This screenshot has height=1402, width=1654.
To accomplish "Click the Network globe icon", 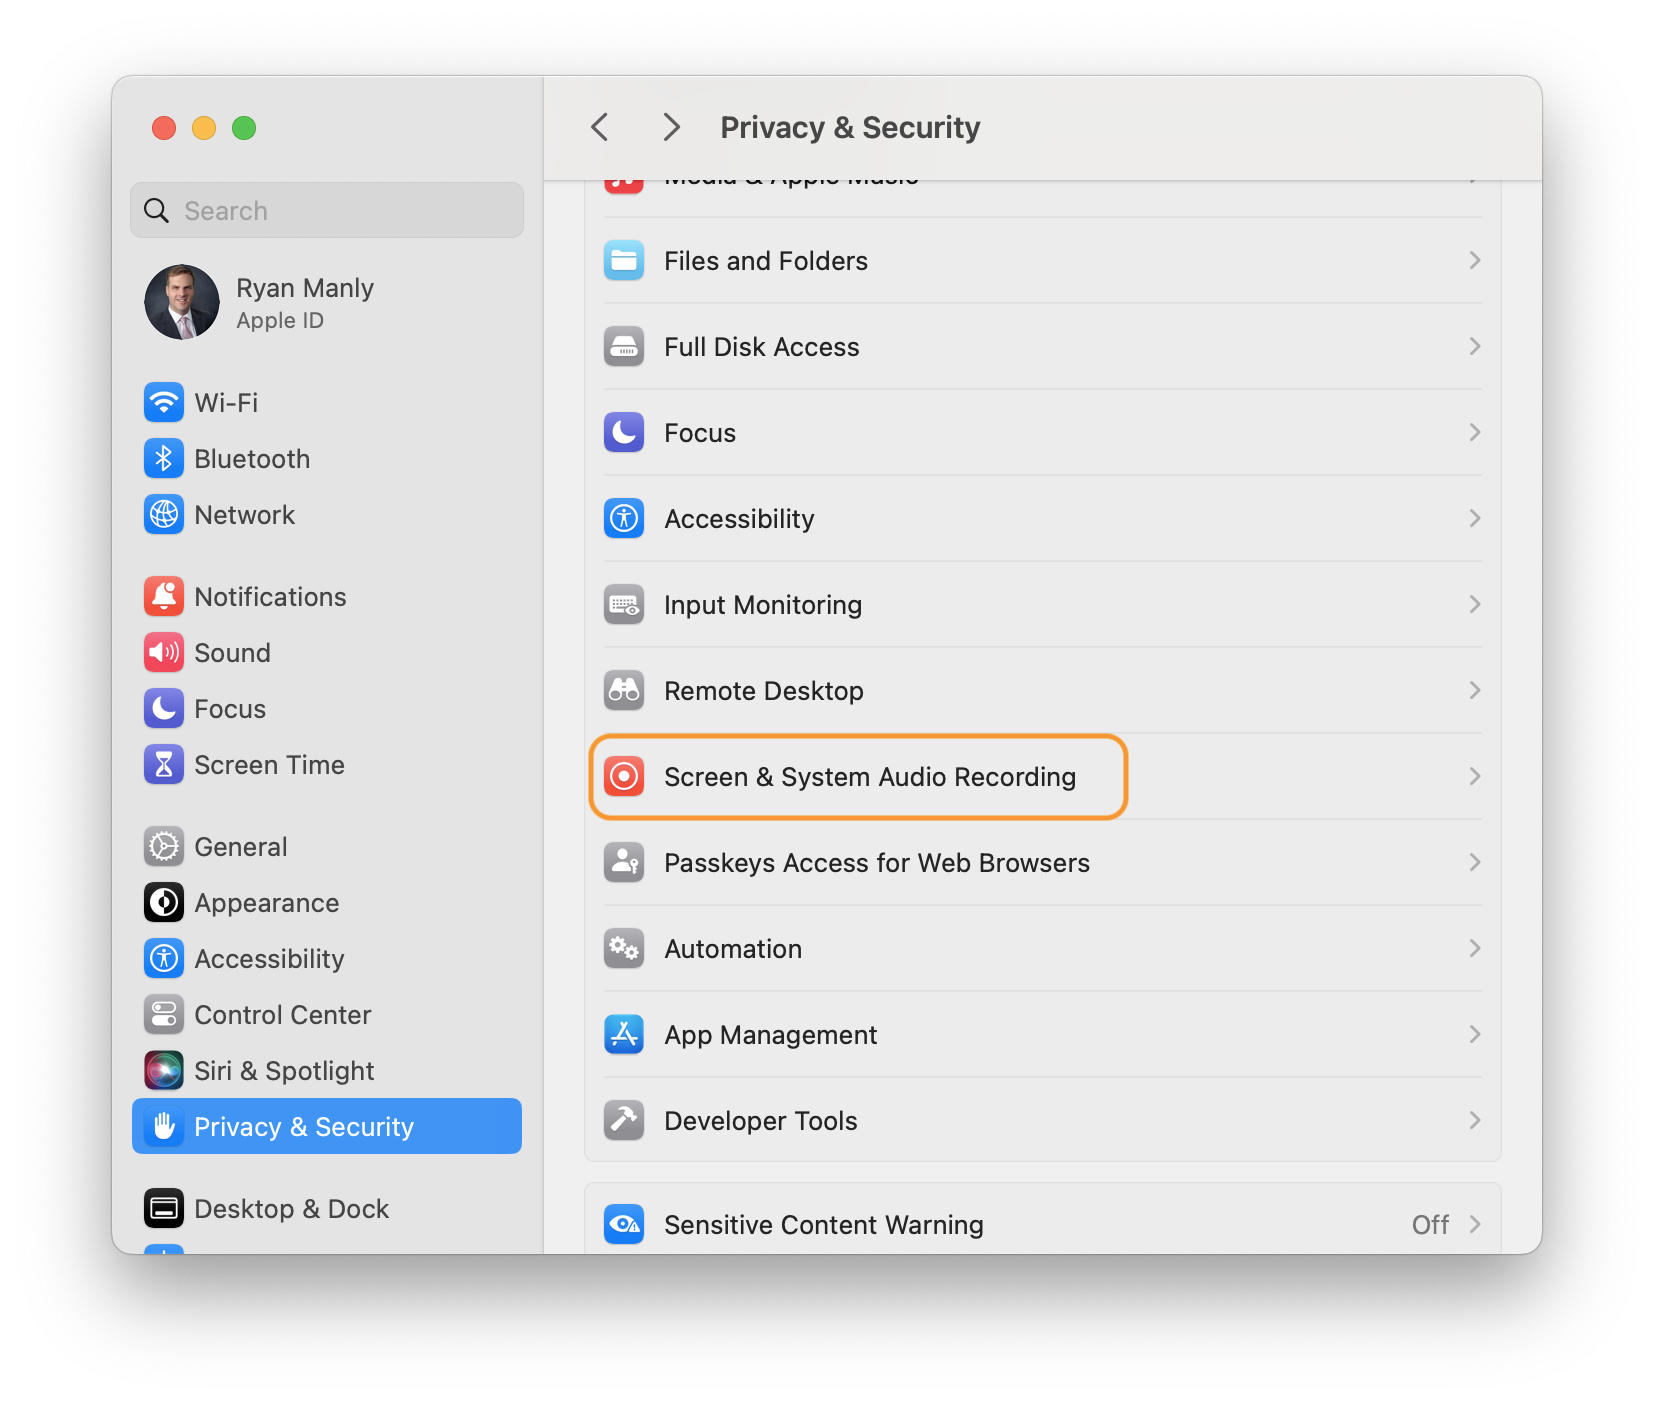I will pyautogui.click(x=164, y=515).
